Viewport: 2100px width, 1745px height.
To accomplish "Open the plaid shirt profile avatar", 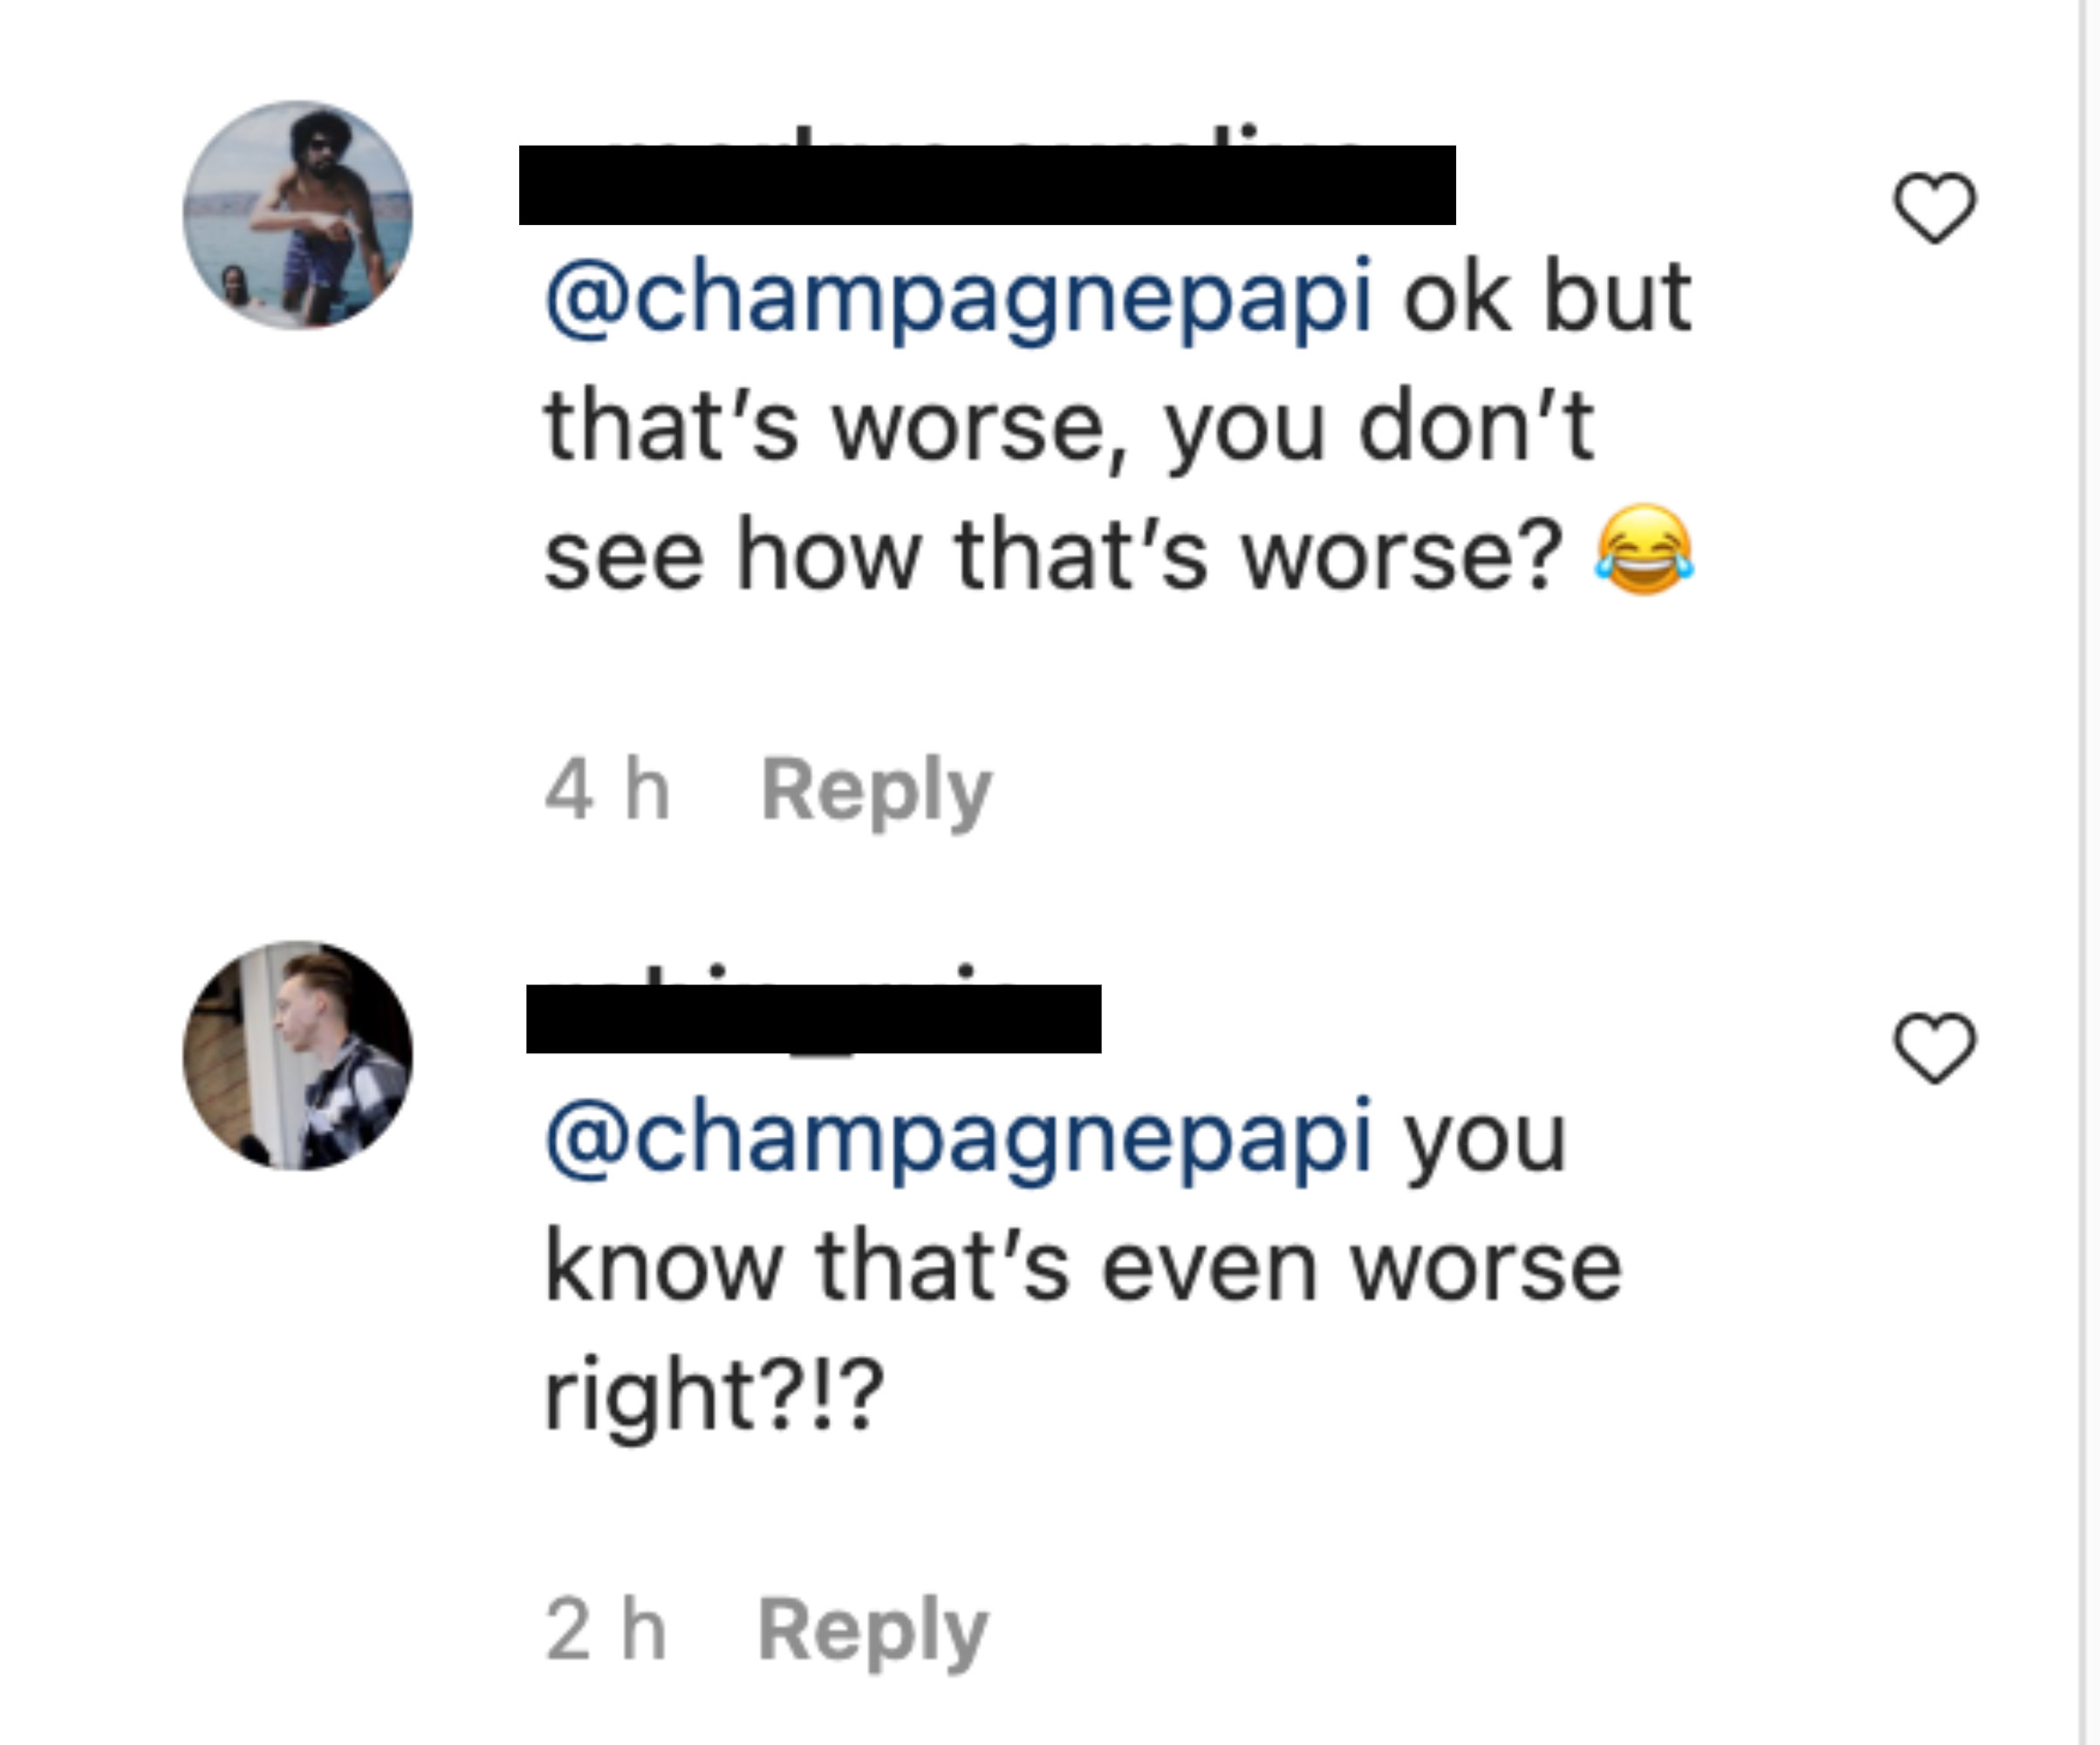I will coord(298,1055).
